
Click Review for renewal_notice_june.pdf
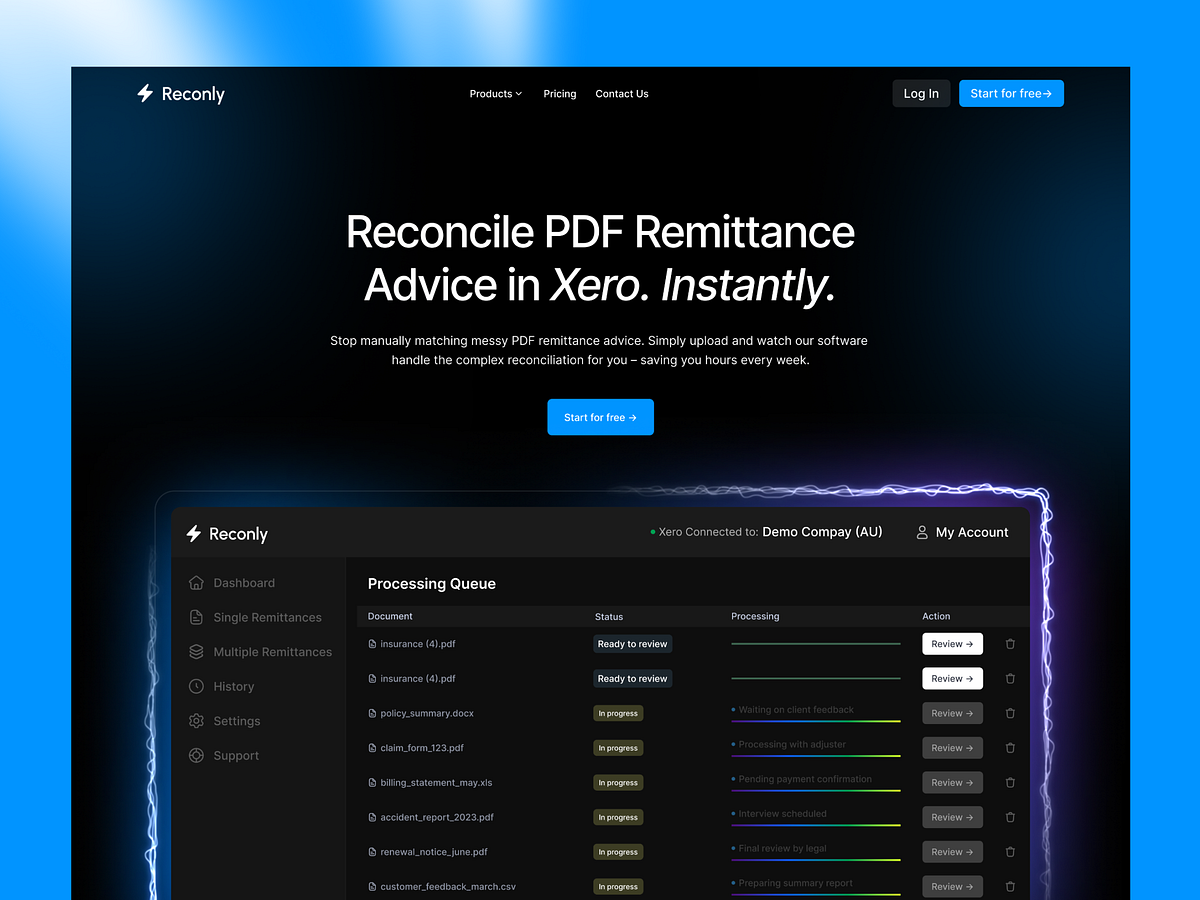[952, 852]
